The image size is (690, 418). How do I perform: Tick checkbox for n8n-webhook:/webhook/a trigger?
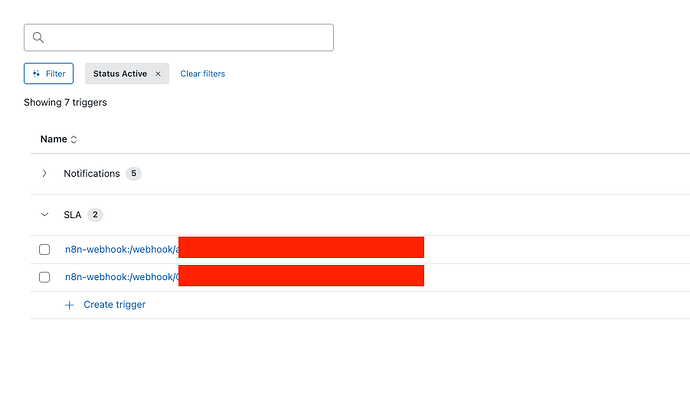(x=44, y=249)
